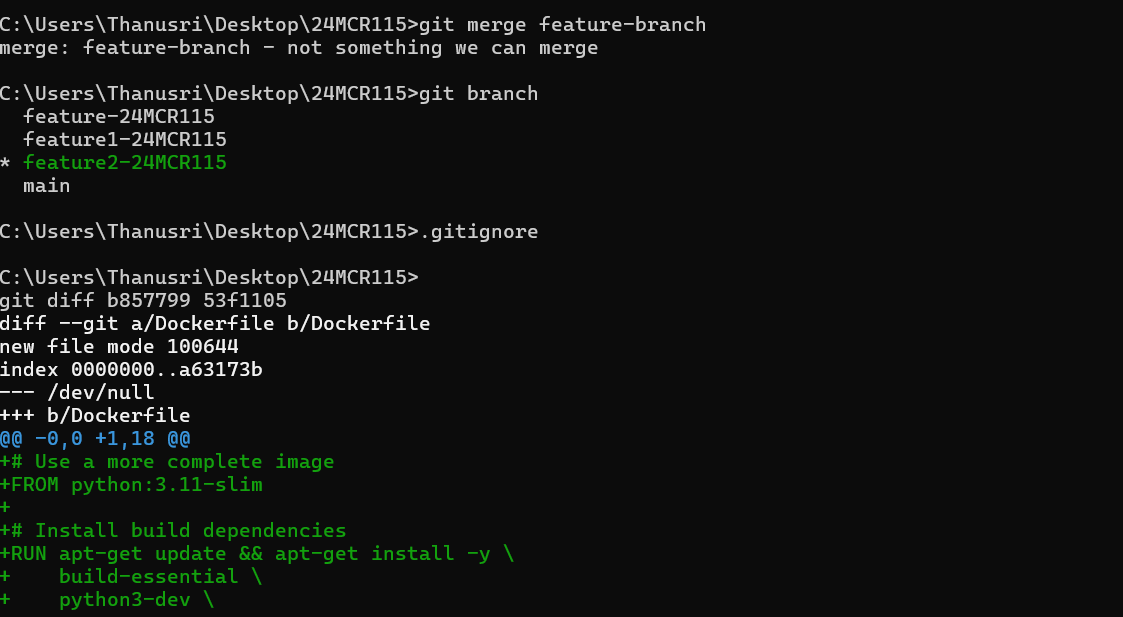Select the merge error message line
Screen dimensions: 1123x617
pyautogui.click(x=299, y=47)
